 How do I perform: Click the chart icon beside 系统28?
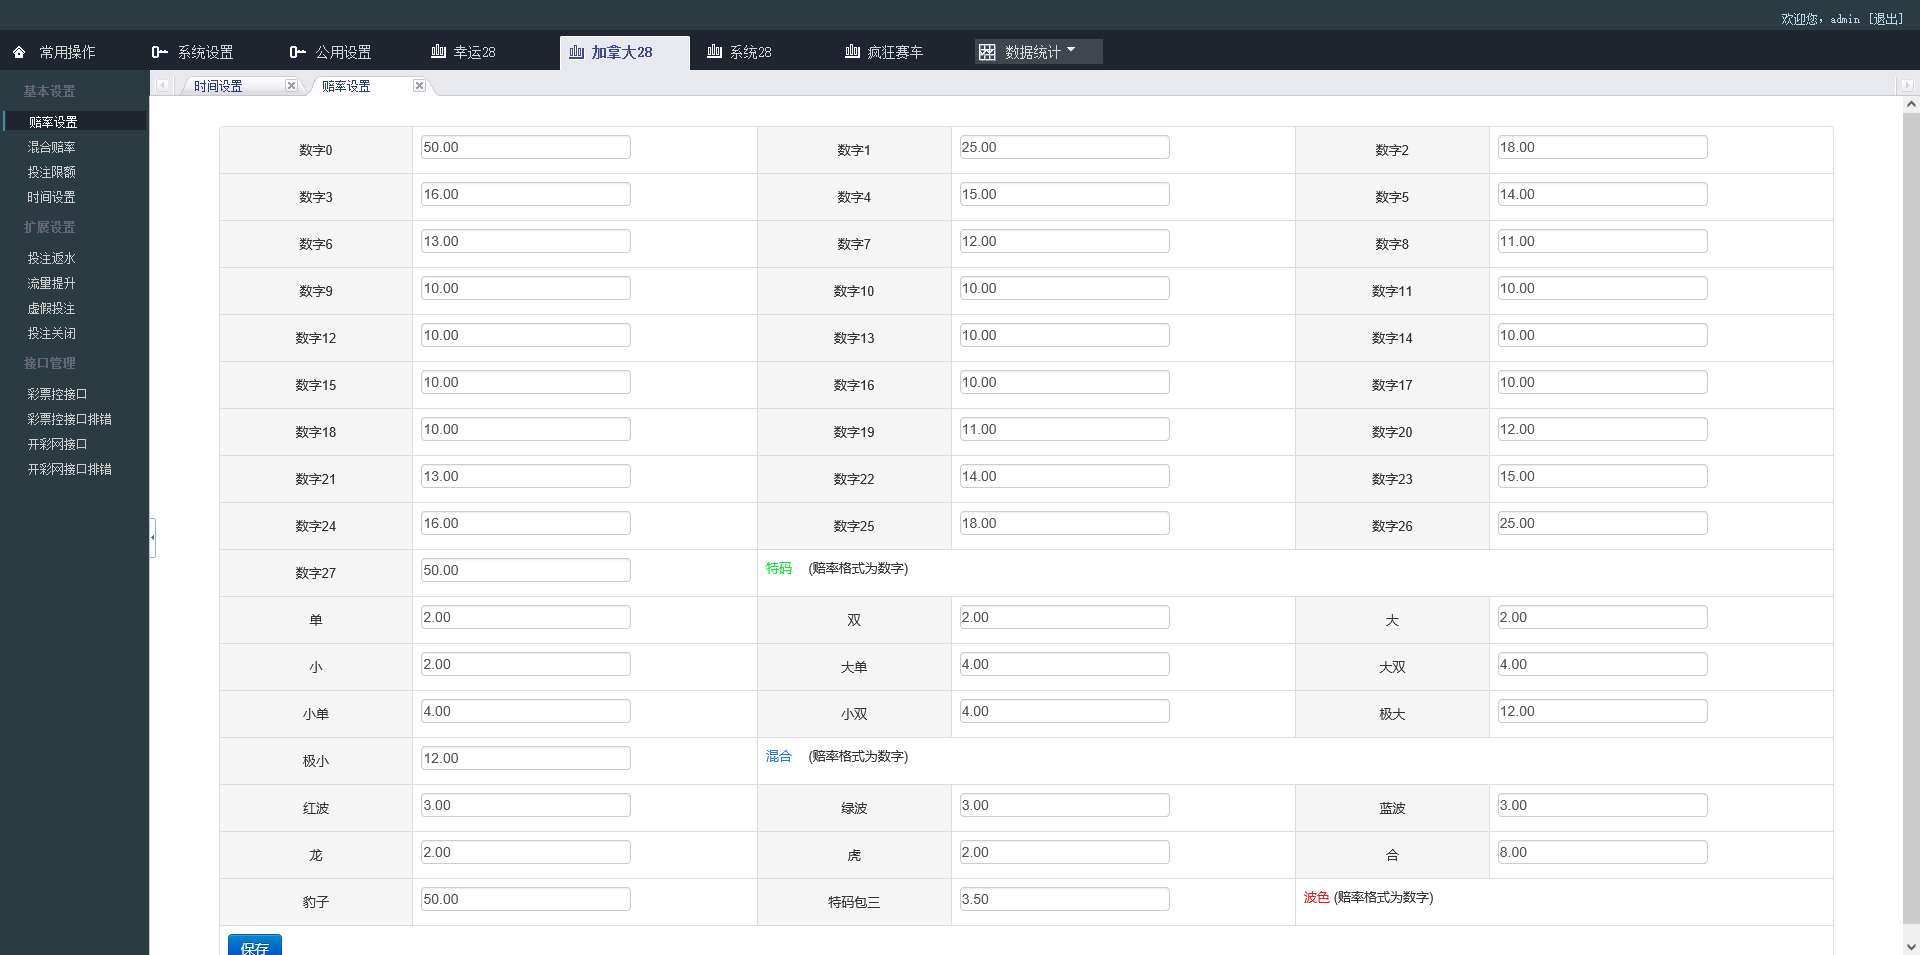tap(714, 52)
